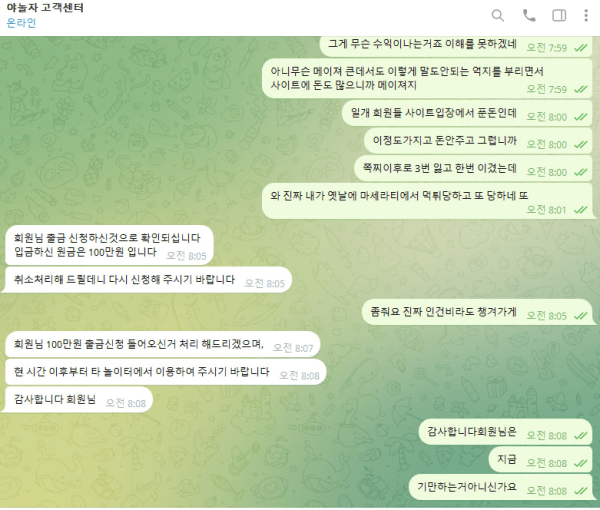
Task: Open search in this chat
Action: [x=497, y=16]
